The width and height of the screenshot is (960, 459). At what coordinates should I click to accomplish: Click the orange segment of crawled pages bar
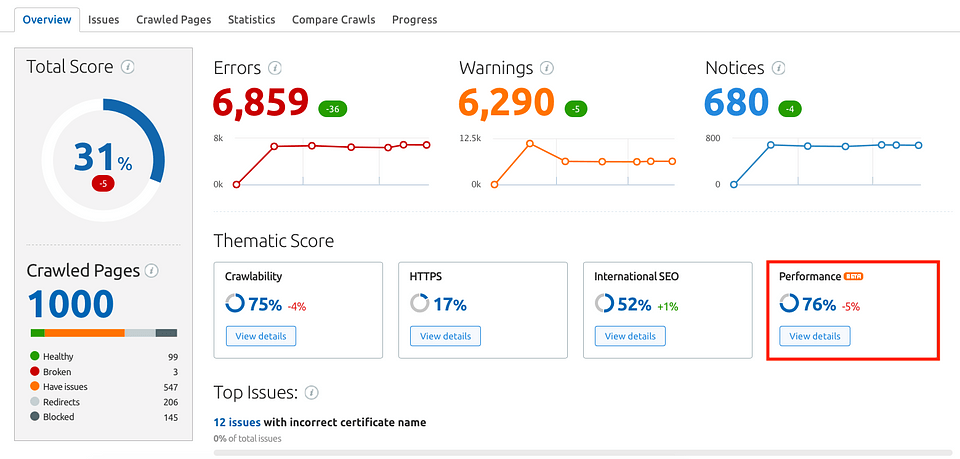(84, 333)
